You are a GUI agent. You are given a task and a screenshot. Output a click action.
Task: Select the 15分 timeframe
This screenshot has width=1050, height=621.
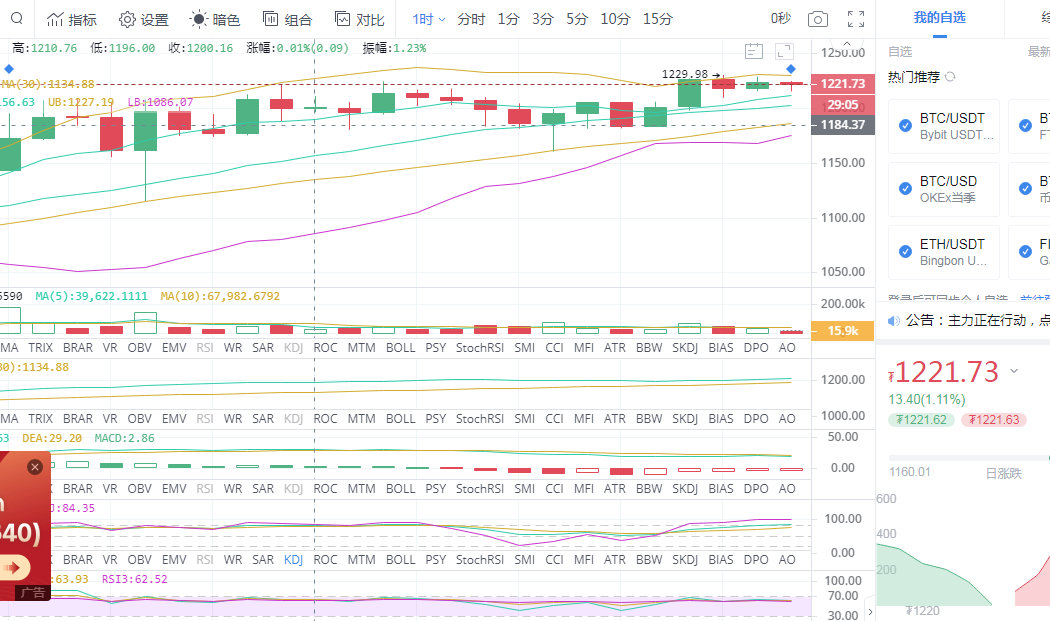point(657,20)
